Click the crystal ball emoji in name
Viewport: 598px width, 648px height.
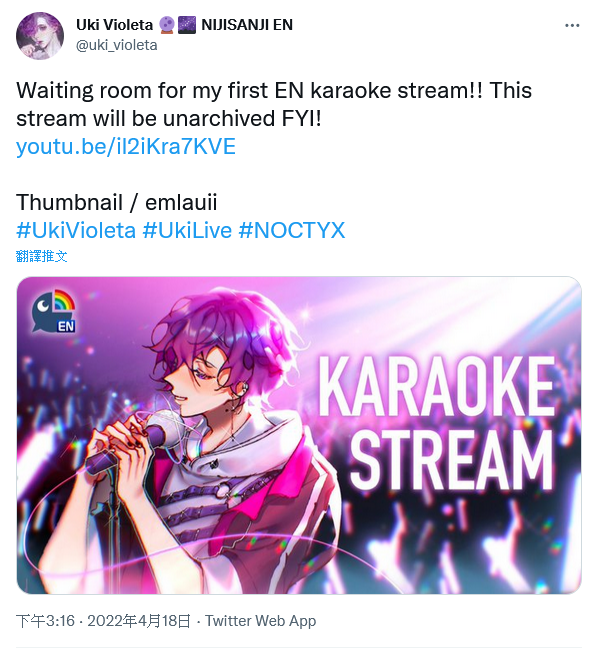[166, 25]
